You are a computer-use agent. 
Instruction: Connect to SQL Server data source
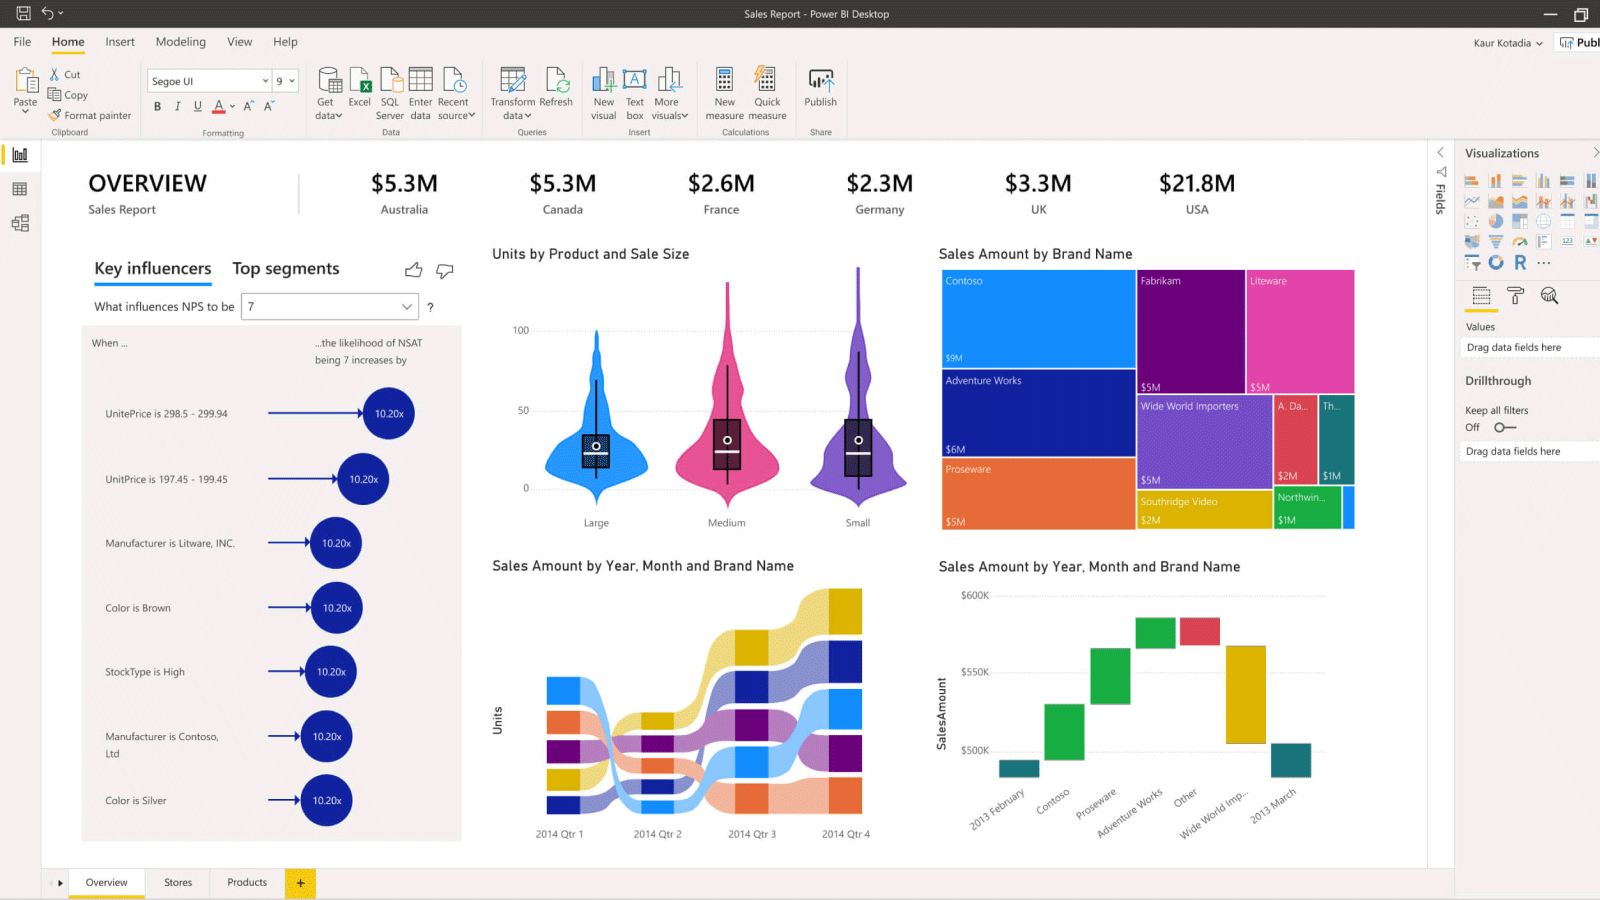point(390,93)
